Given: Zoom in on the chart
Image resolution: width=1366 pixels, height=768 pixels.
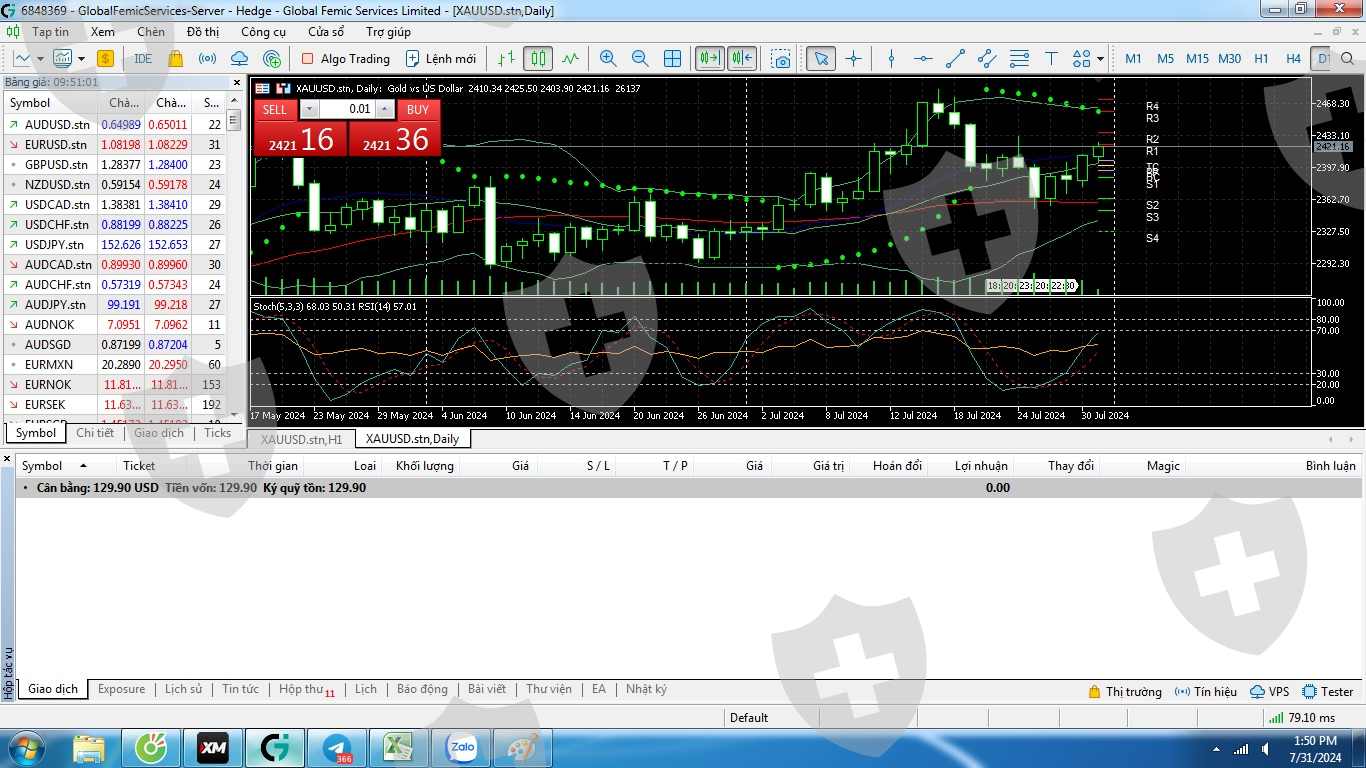Looking at the screenshot, I should (608, 59).
